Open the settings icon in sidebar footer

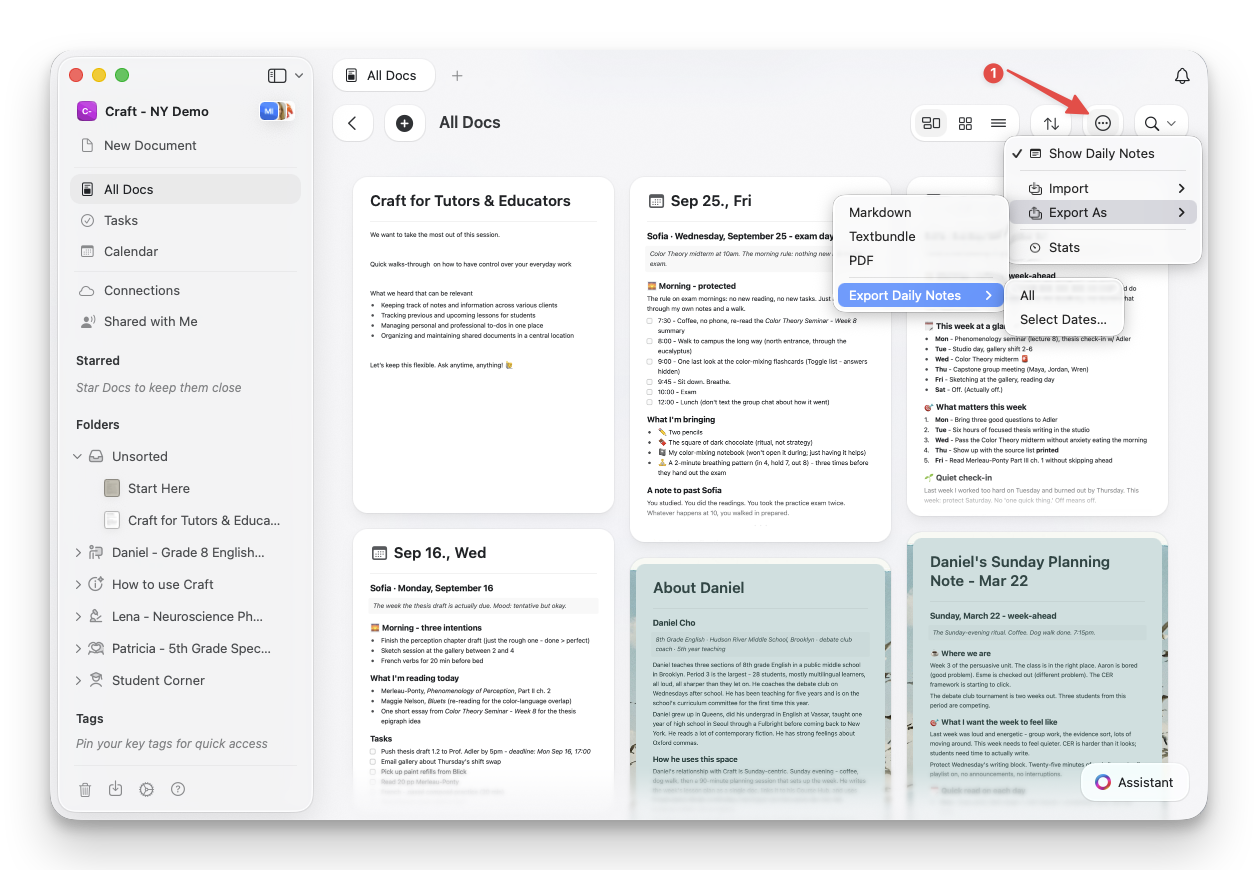[147, 789]
